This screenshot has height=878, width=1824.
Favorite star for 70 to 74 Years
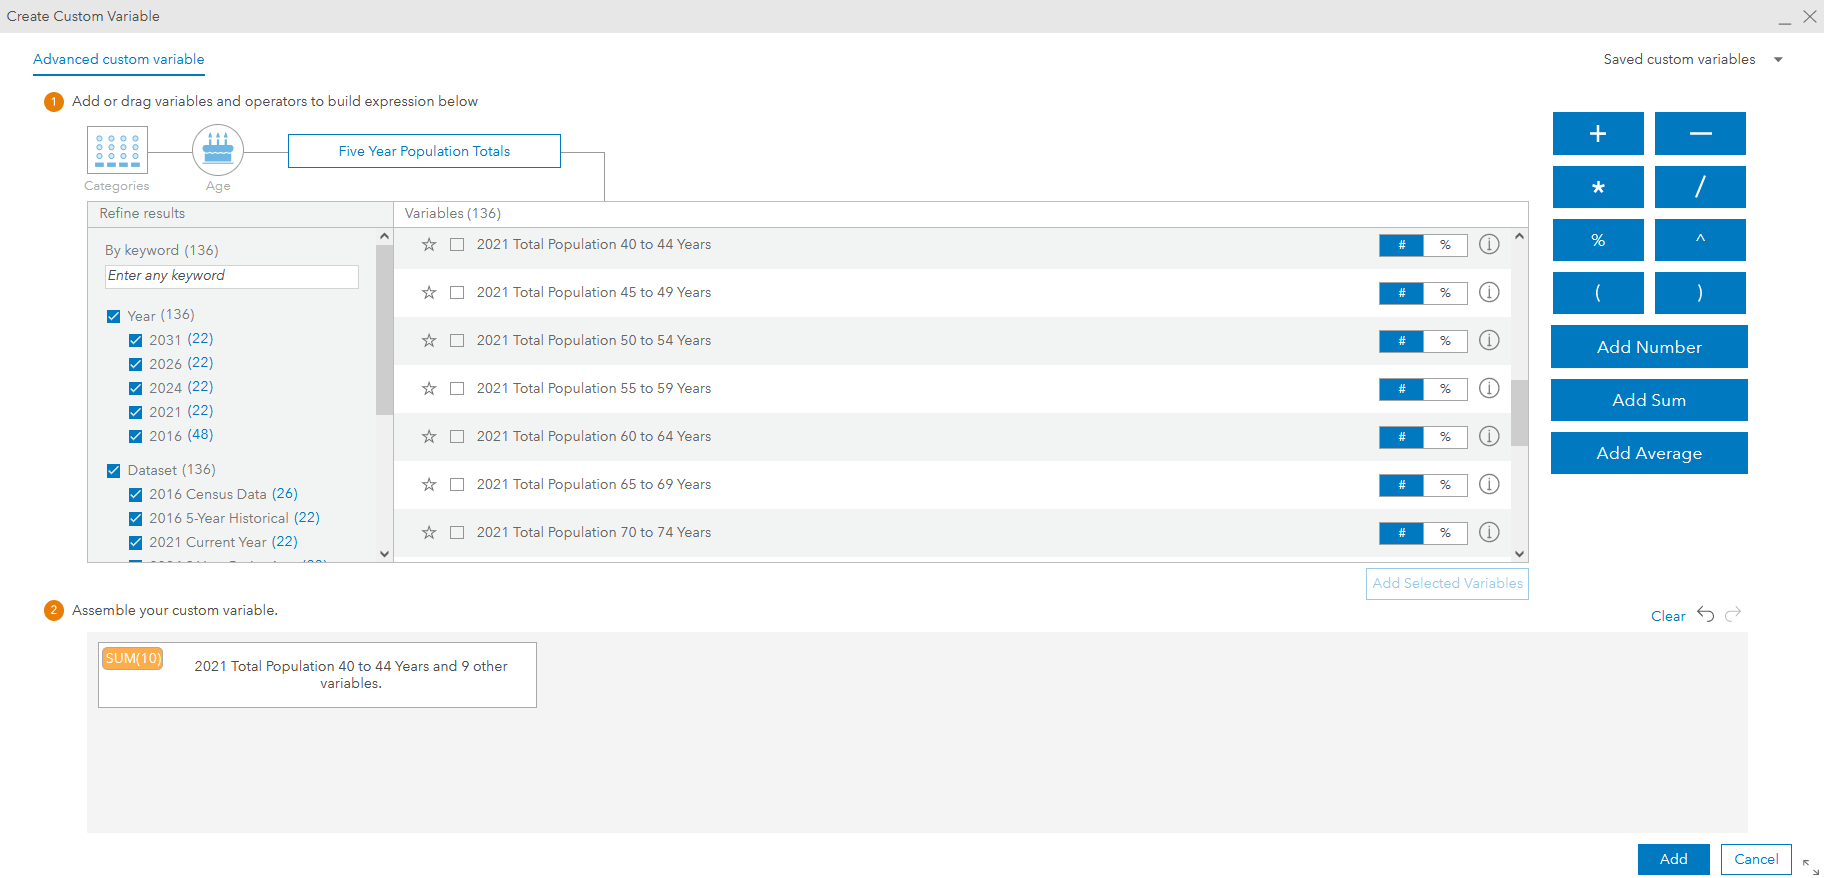[x=429, y=533]
